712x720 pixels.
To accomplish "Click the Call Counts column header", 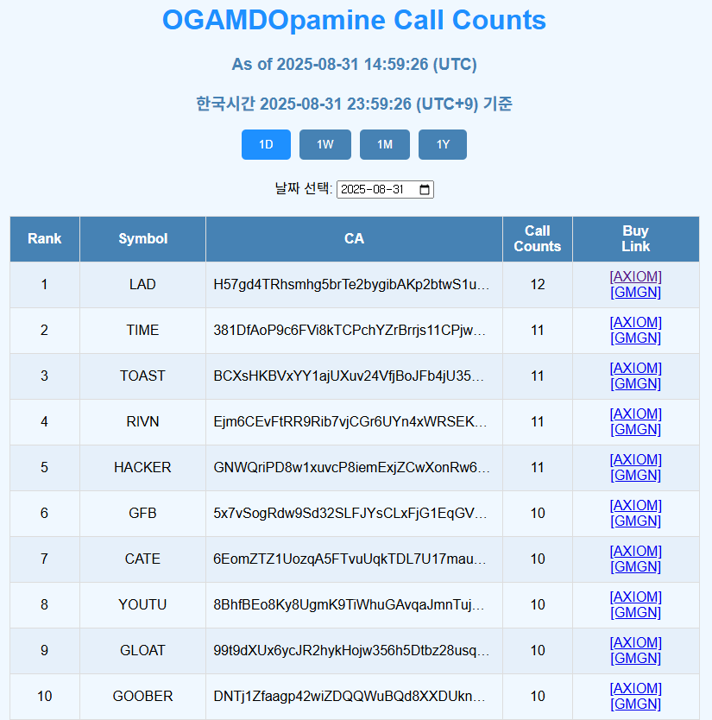I will point(537,239).
